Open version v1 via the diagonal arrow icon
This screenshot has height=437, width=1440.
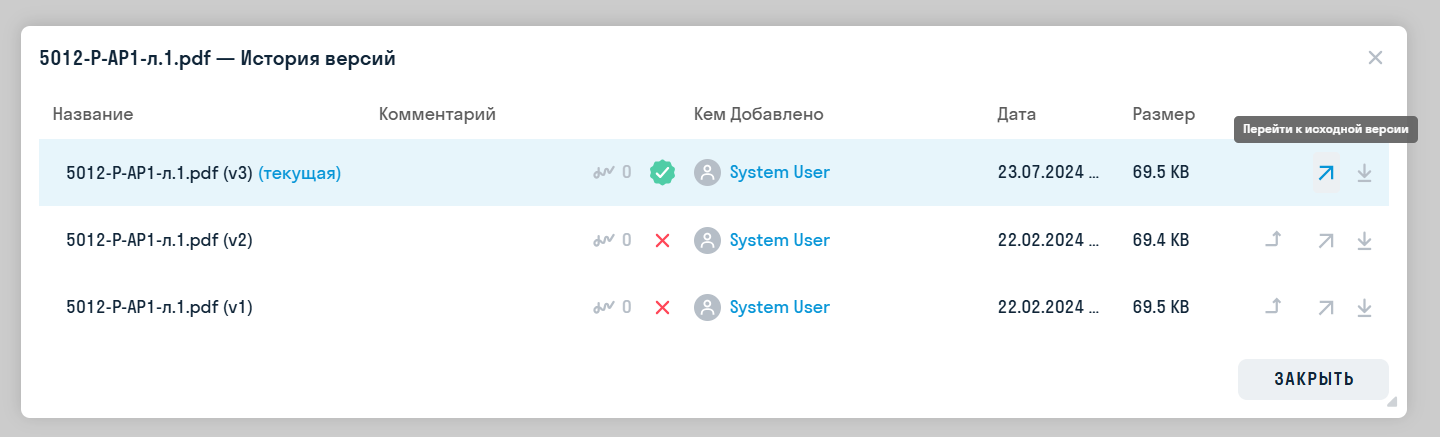tap(1325, 307)
